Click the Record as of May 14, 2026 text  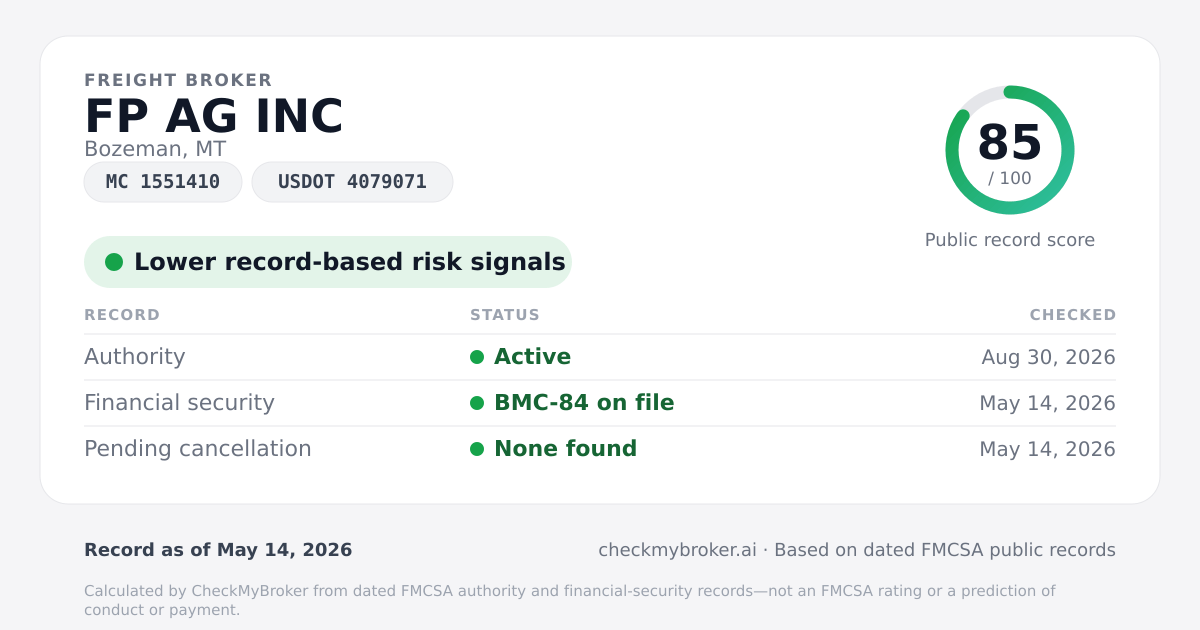coord(218,550)
